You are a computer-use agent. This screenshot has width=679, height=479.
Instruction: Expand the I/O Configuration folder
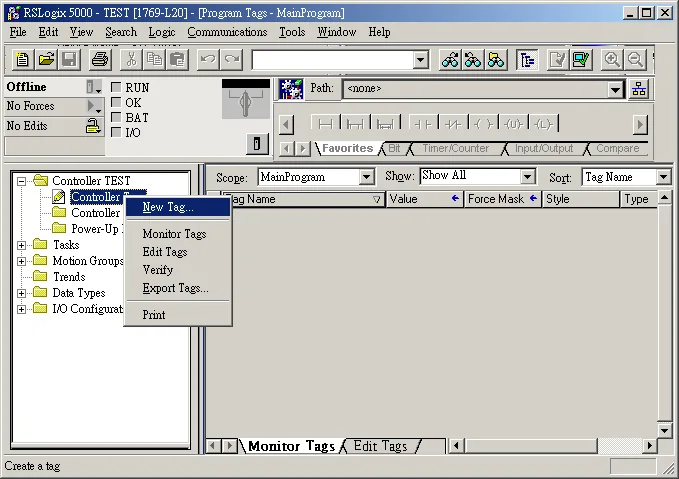coord(21,309)
